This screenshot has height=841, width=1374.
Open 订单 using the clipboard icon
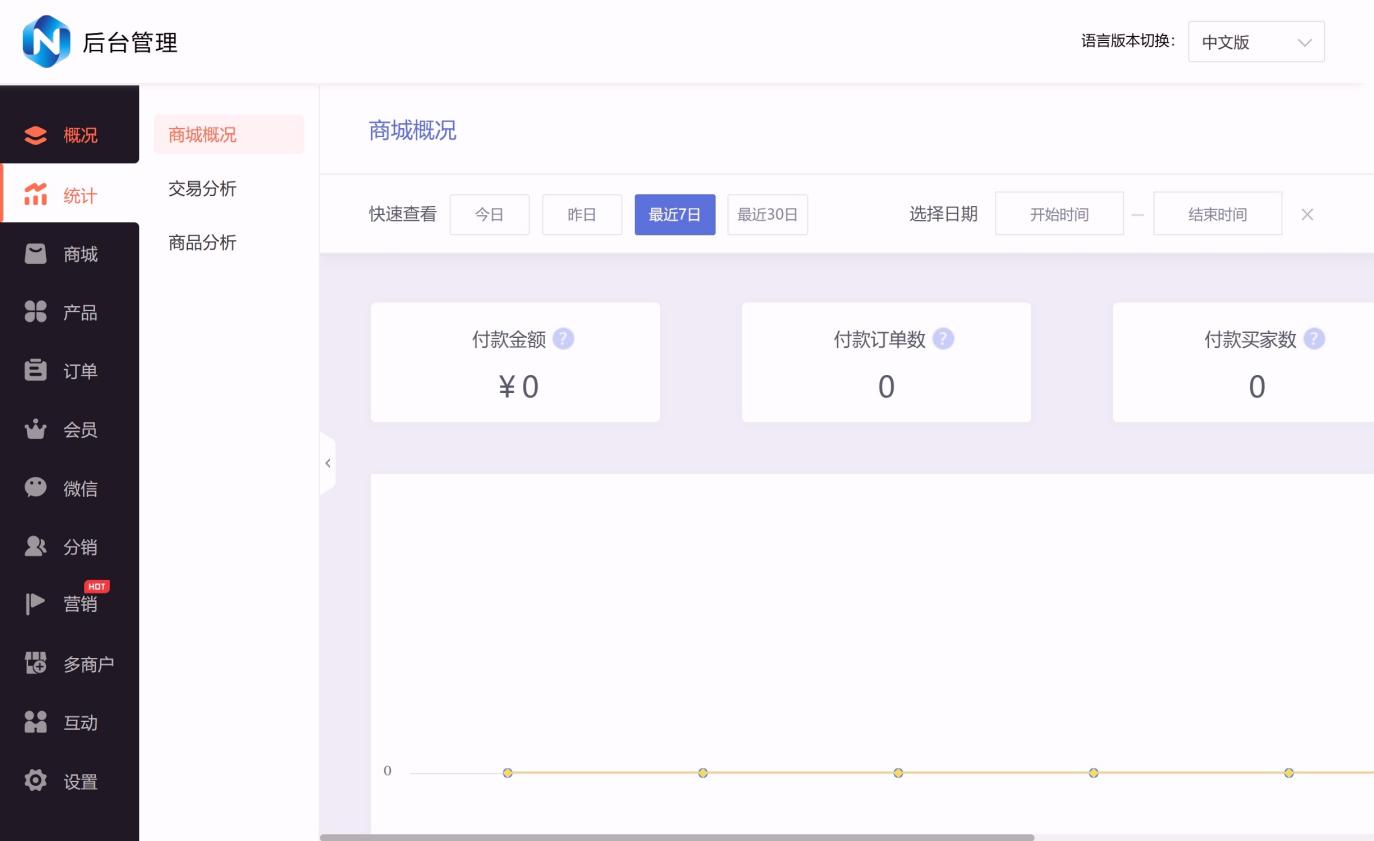[36, 371]
